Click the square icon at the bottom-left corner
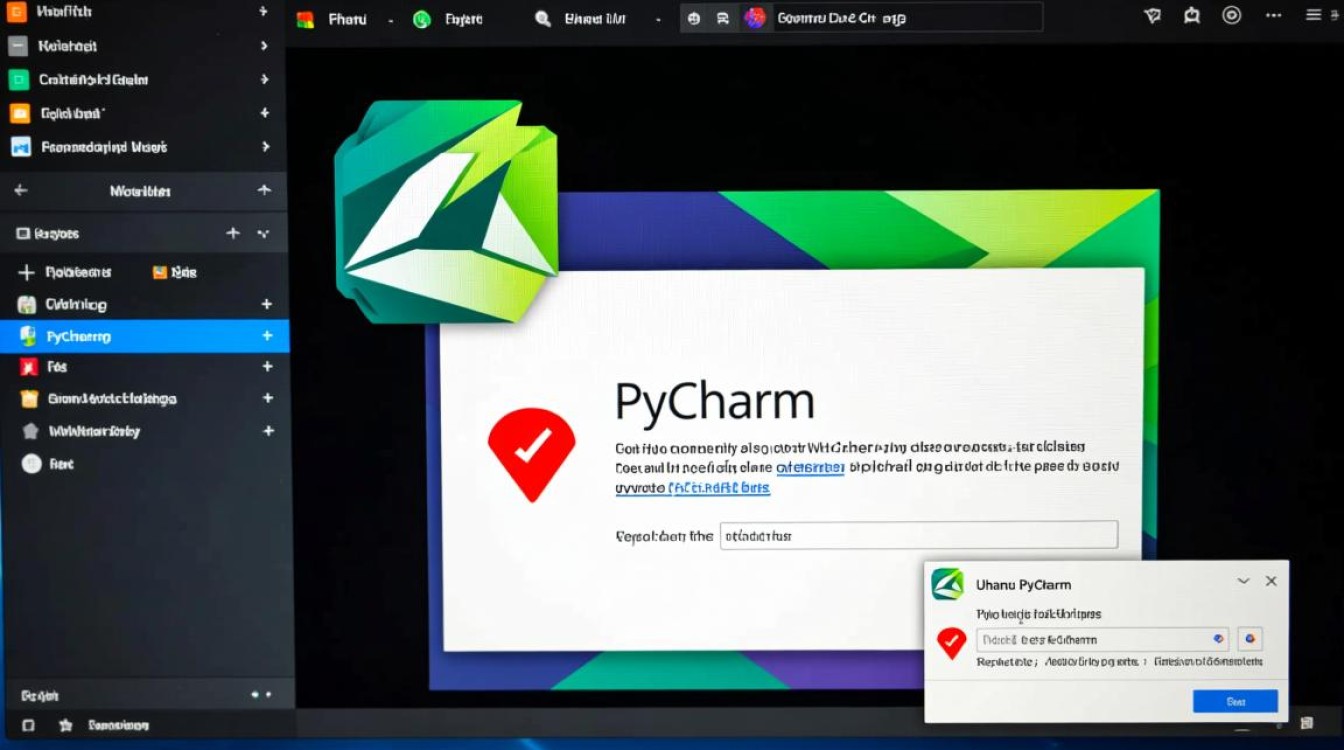This screenshot has width=1344, height=750. point(28,725)
